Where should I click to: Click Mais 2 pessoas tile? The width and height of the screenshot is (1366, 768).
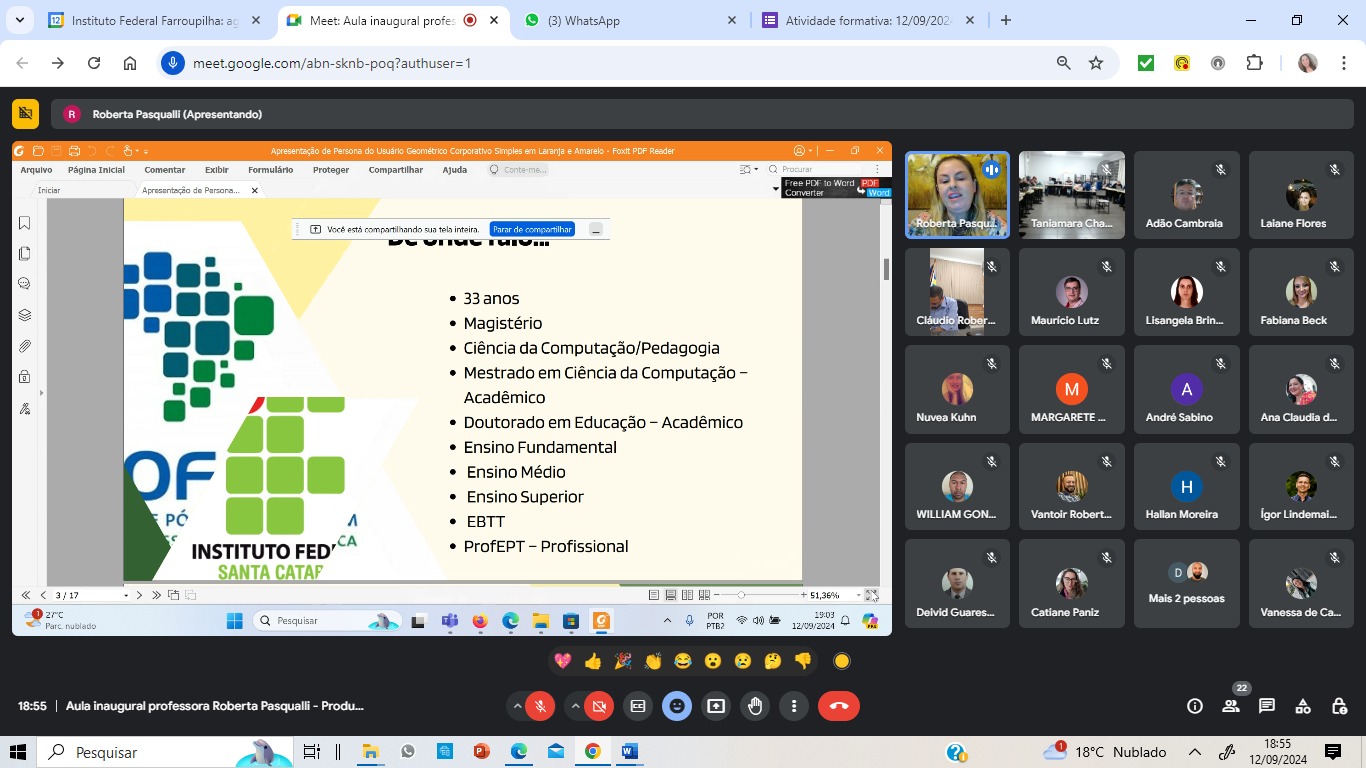tap(1186, 584)
